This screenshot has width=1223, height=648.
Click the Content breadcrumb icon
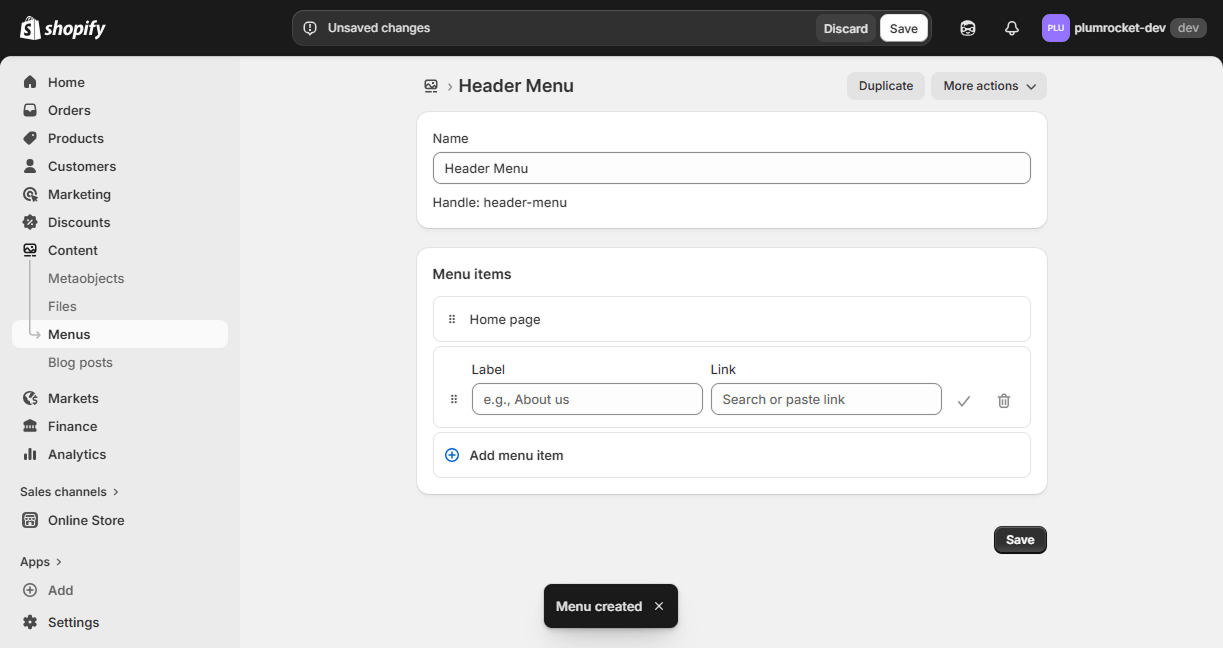(430, 86)
